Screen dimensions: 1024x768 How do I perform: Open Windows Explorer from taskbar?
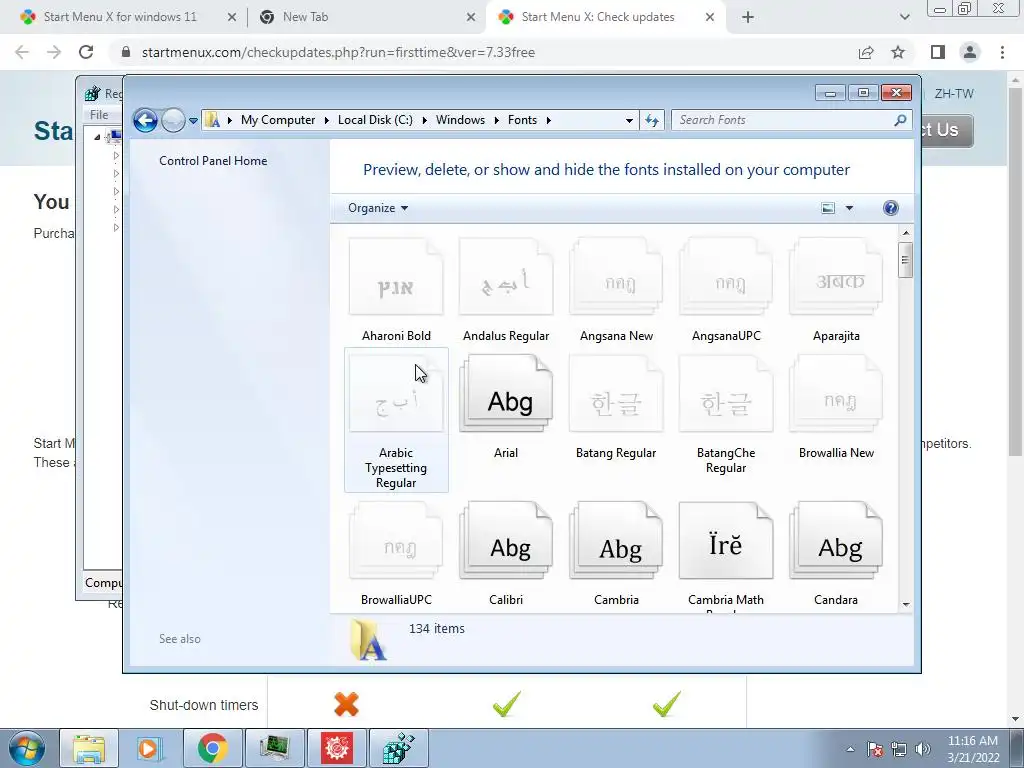[x=89, y=748]
